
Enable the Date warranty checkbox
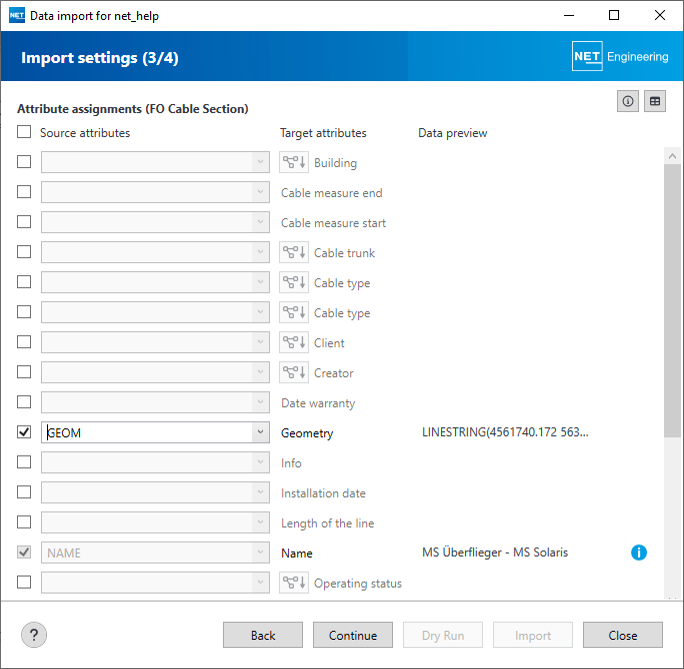[24, 403]
